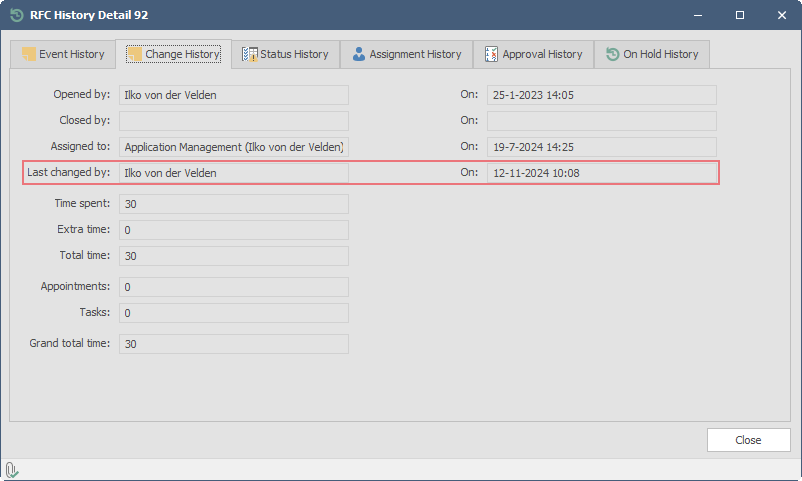Focus the Assigned to field
This screenshot has height=481, width=802.
(233, 147)
